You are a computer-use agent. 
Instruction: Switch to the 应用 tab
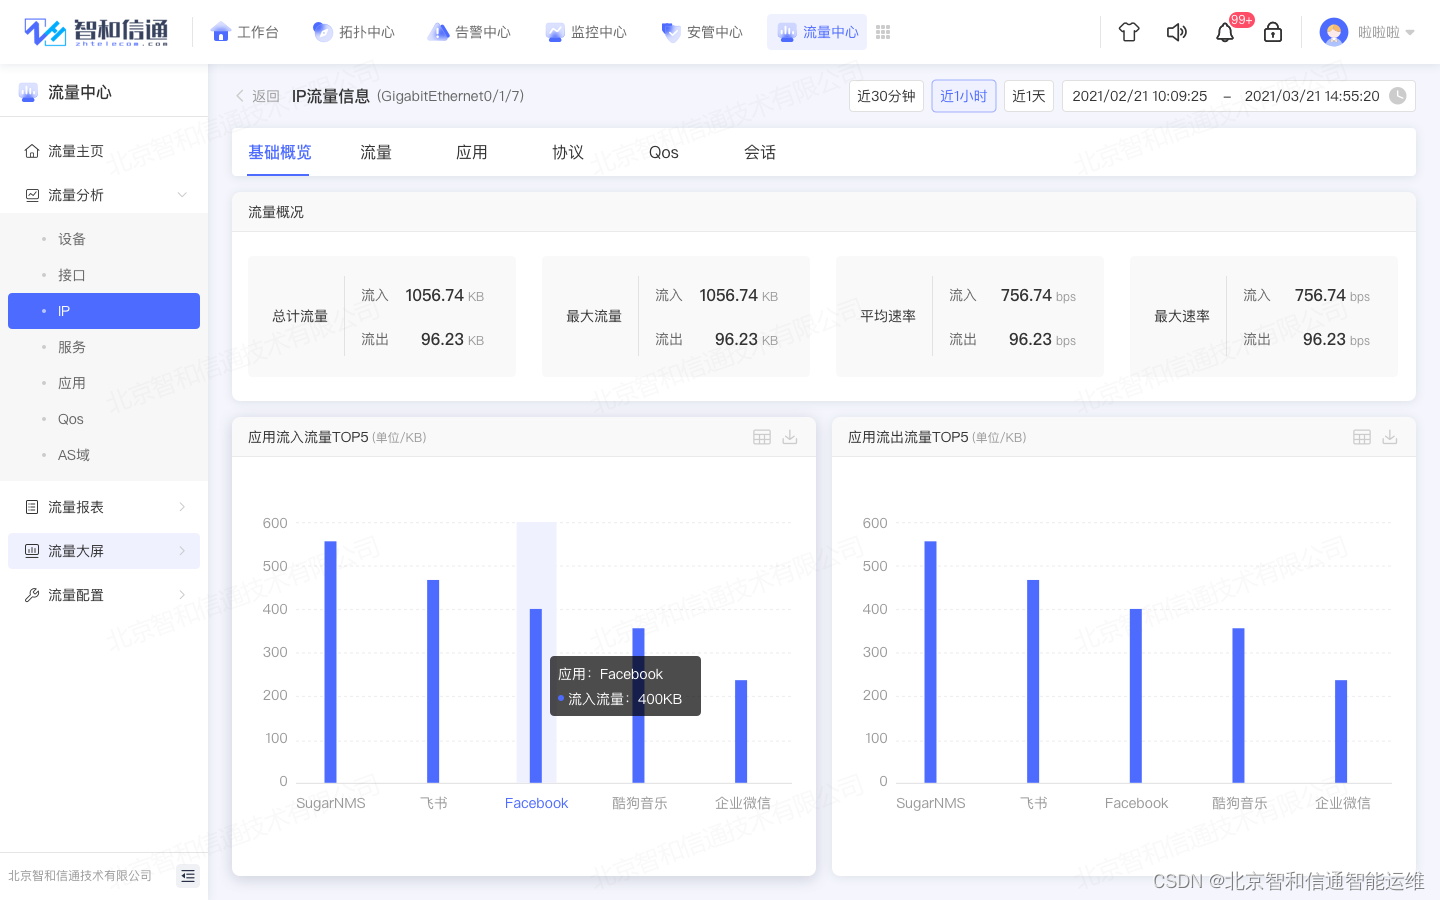[x=472, y=152]
